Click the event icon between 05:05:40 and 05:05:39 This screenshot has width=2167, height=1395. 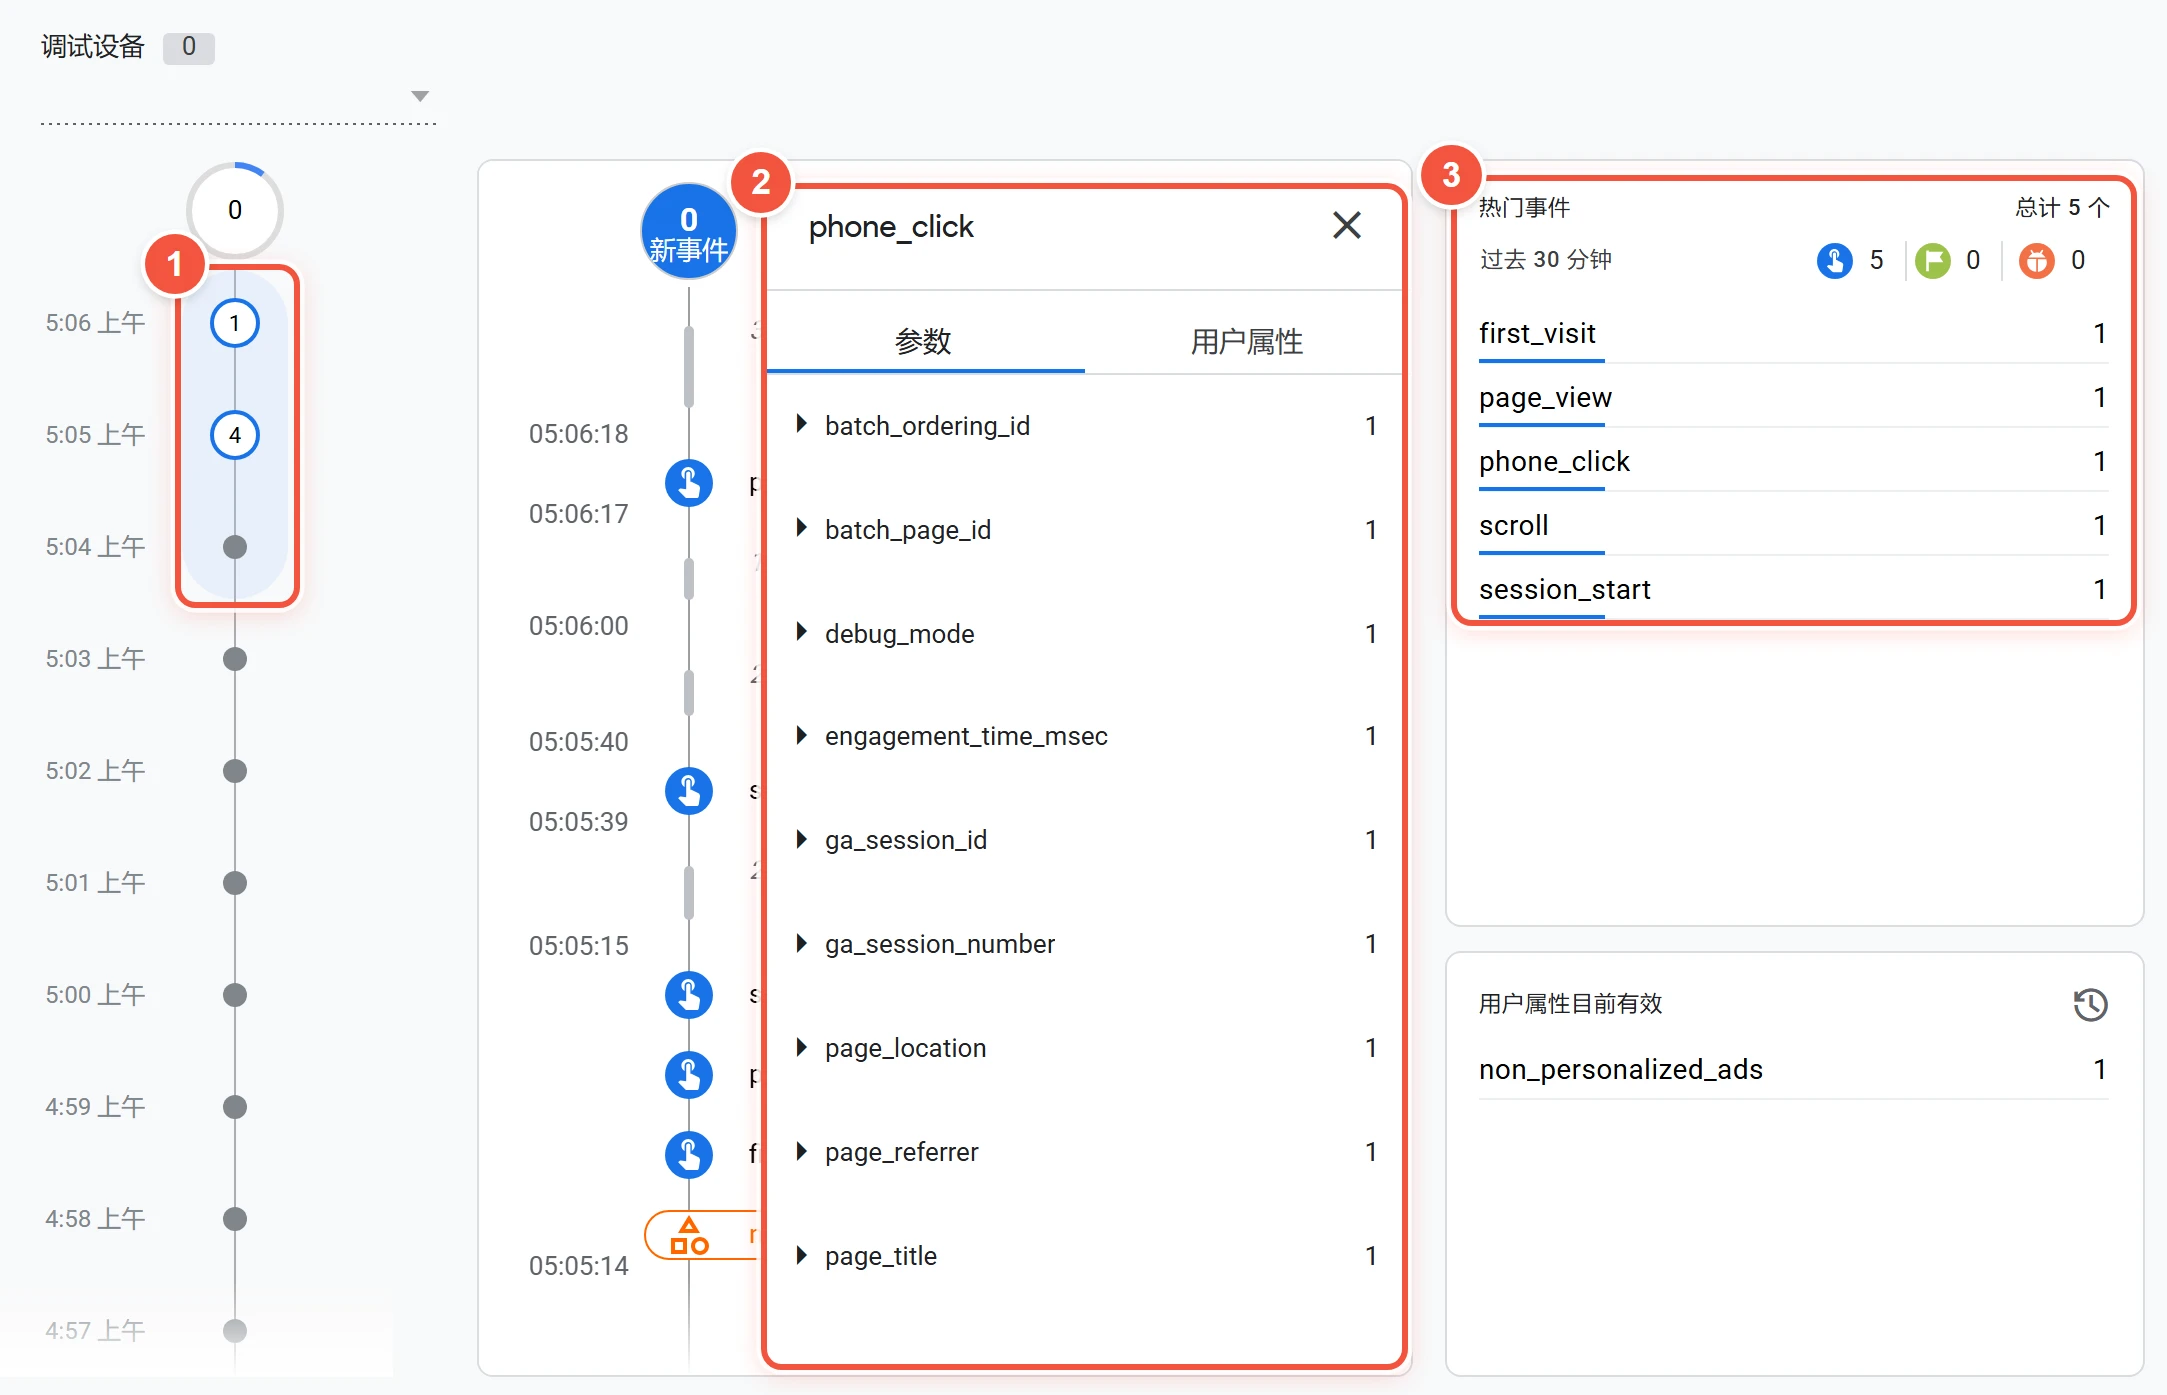pyautogui.click(x=689, y=791)
